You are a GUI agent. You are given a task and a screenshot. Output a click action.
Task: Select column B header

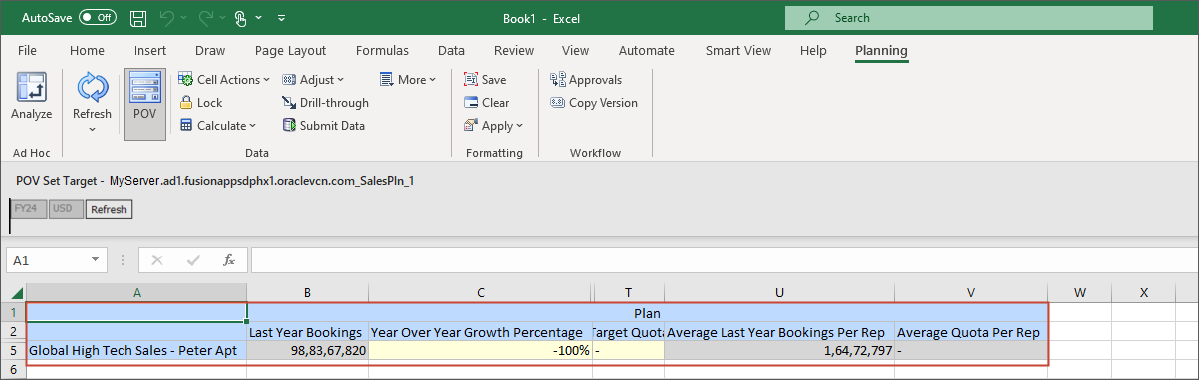[307, 292]
